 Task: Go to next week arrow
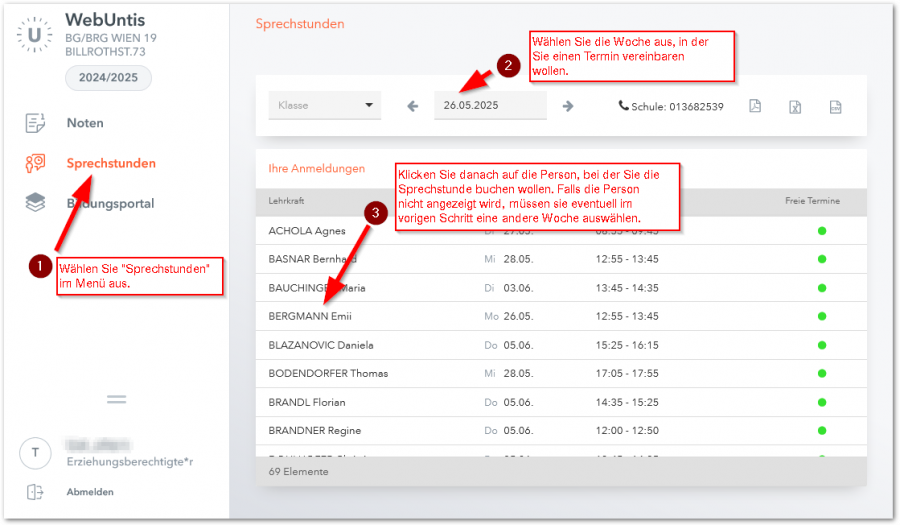point(568,106)
